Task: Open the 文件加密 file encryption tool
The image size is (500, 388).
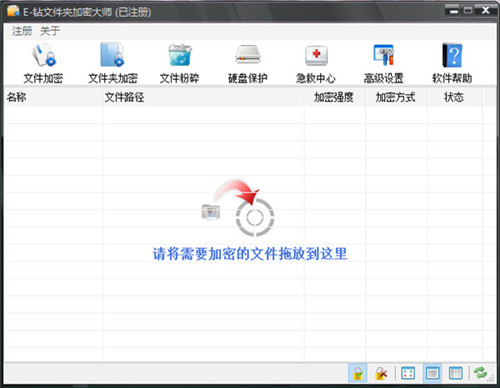Action: click(x=43, y=64)
